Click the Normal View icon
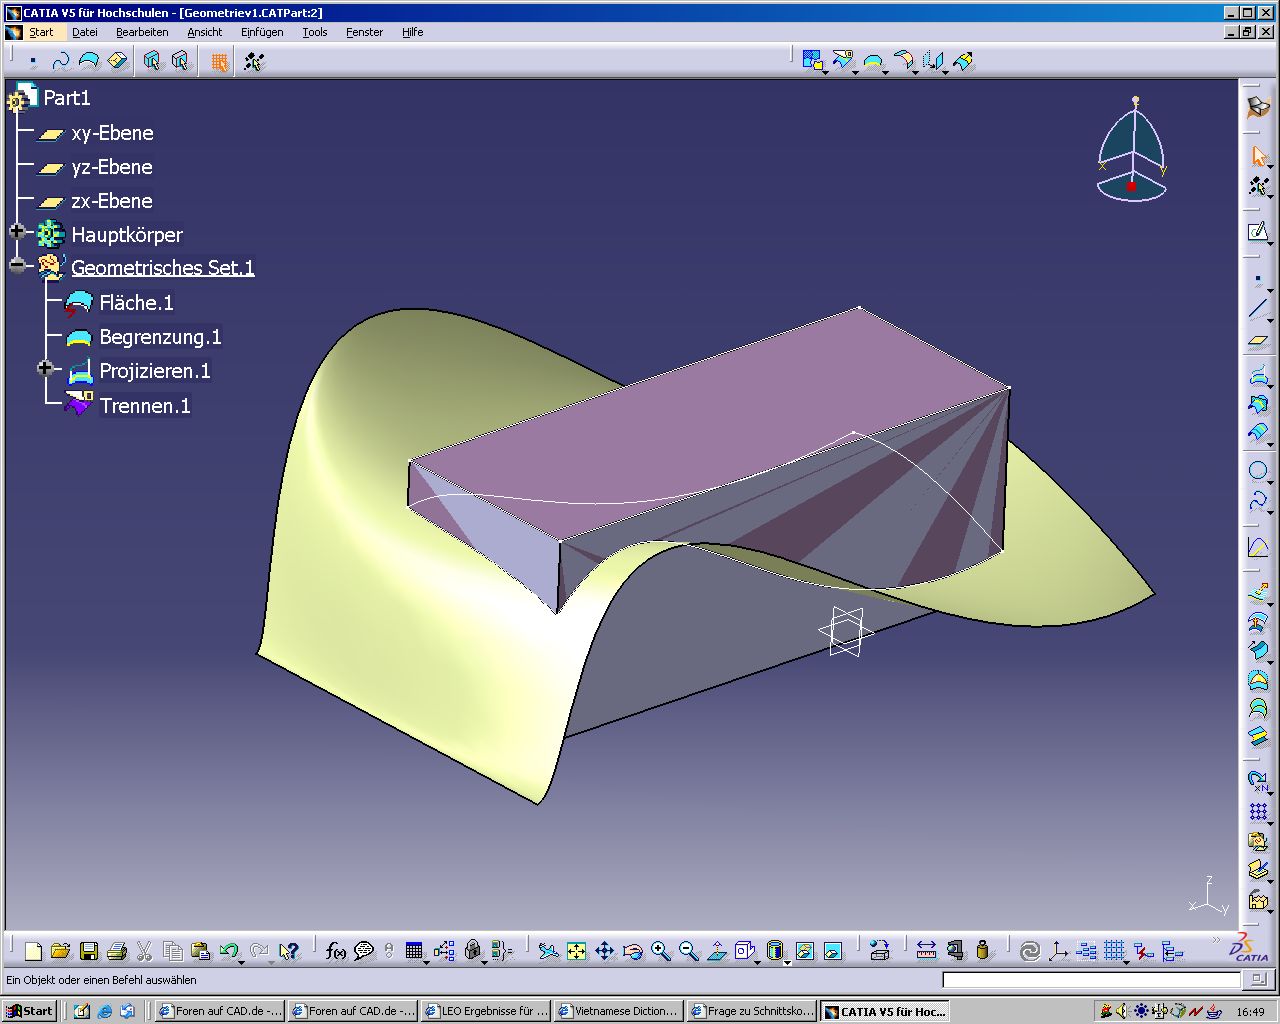This screenshot has height=1024, width=1280. coord(716,950)
